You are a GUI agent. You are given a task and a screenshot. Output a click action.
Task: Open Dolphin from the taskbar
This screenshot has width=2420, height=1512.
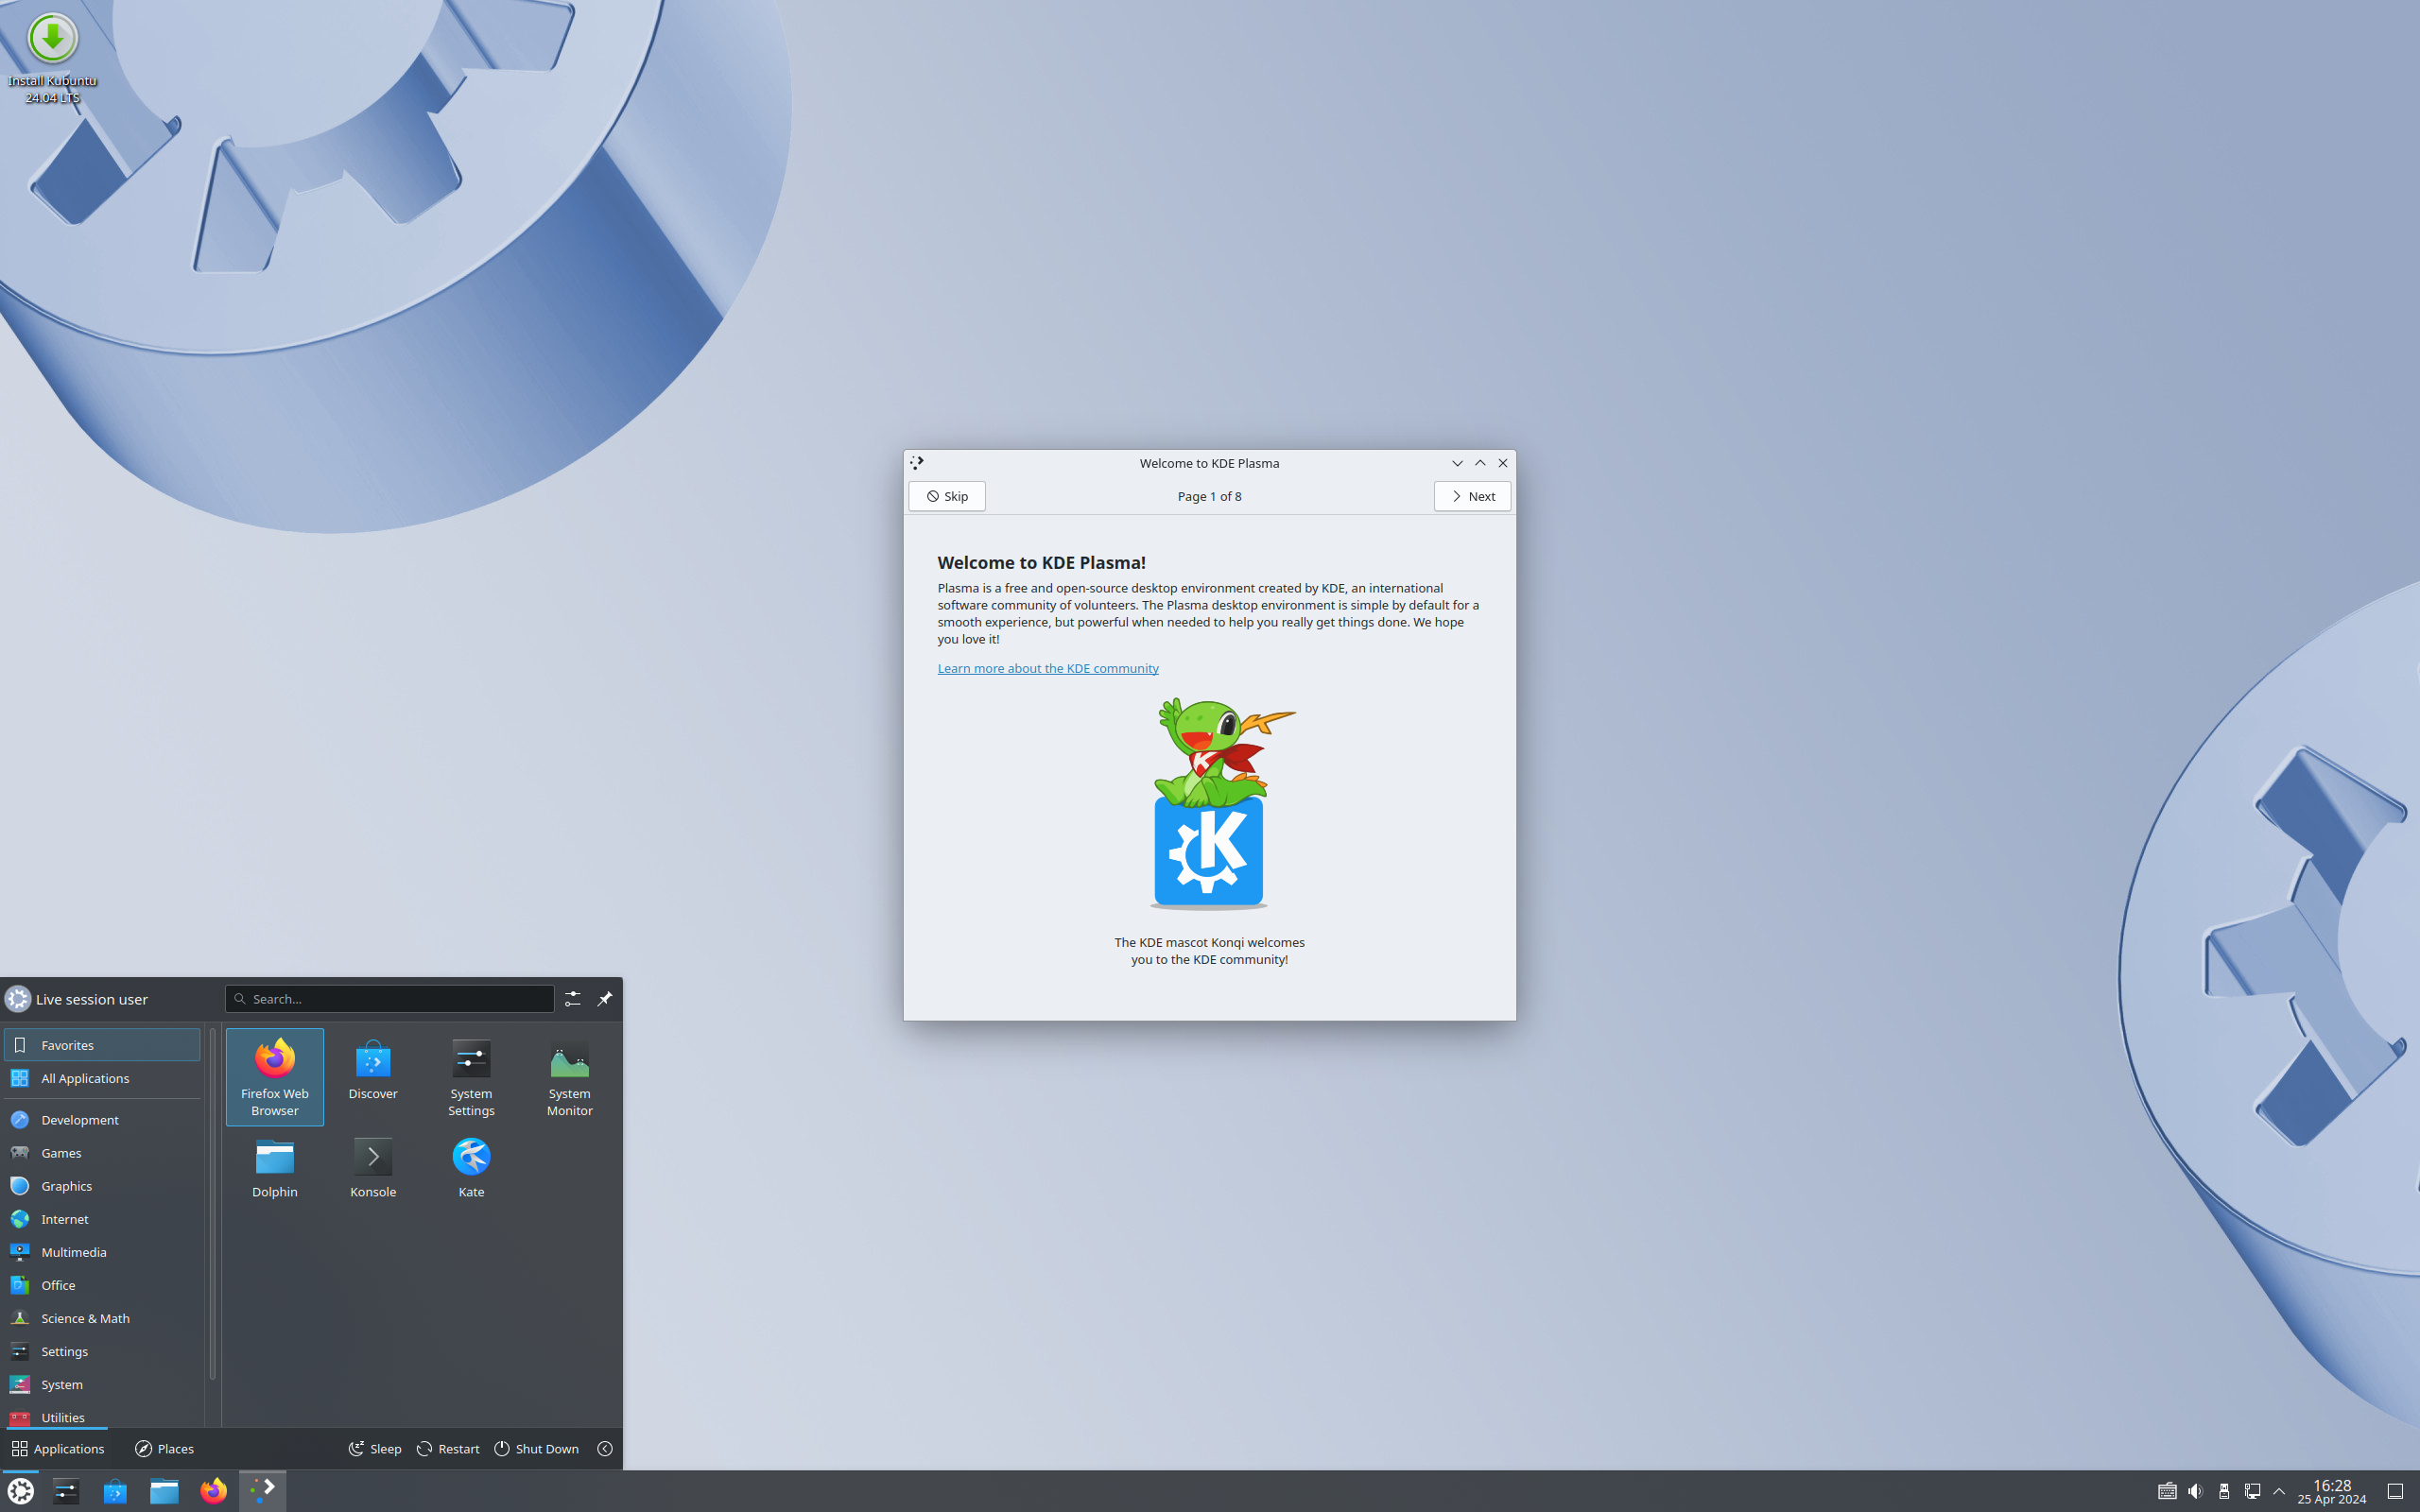(x=164, y=1491)
